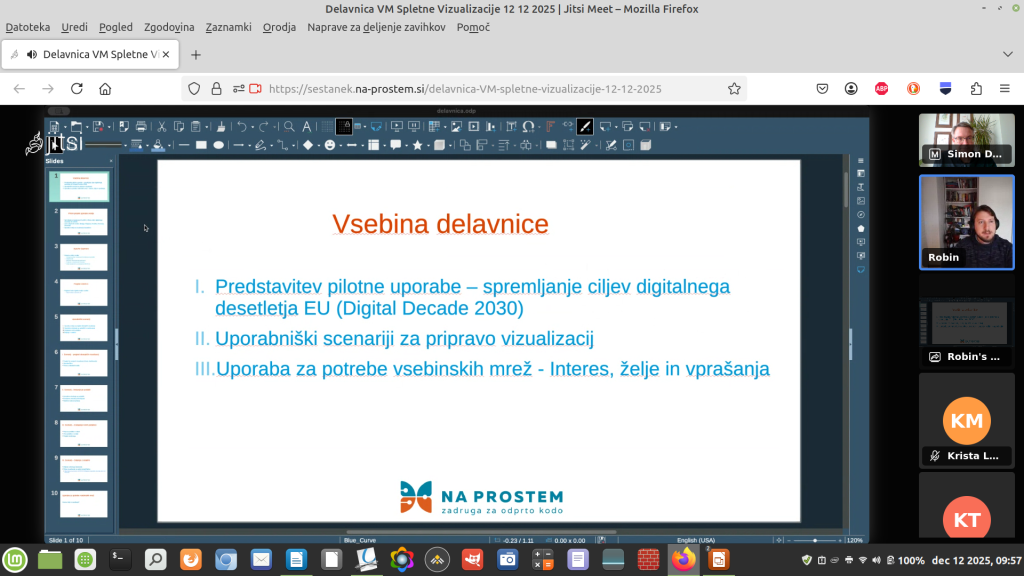Open the Zgodovina menu
1024x576 pixels.
point(169,27)
